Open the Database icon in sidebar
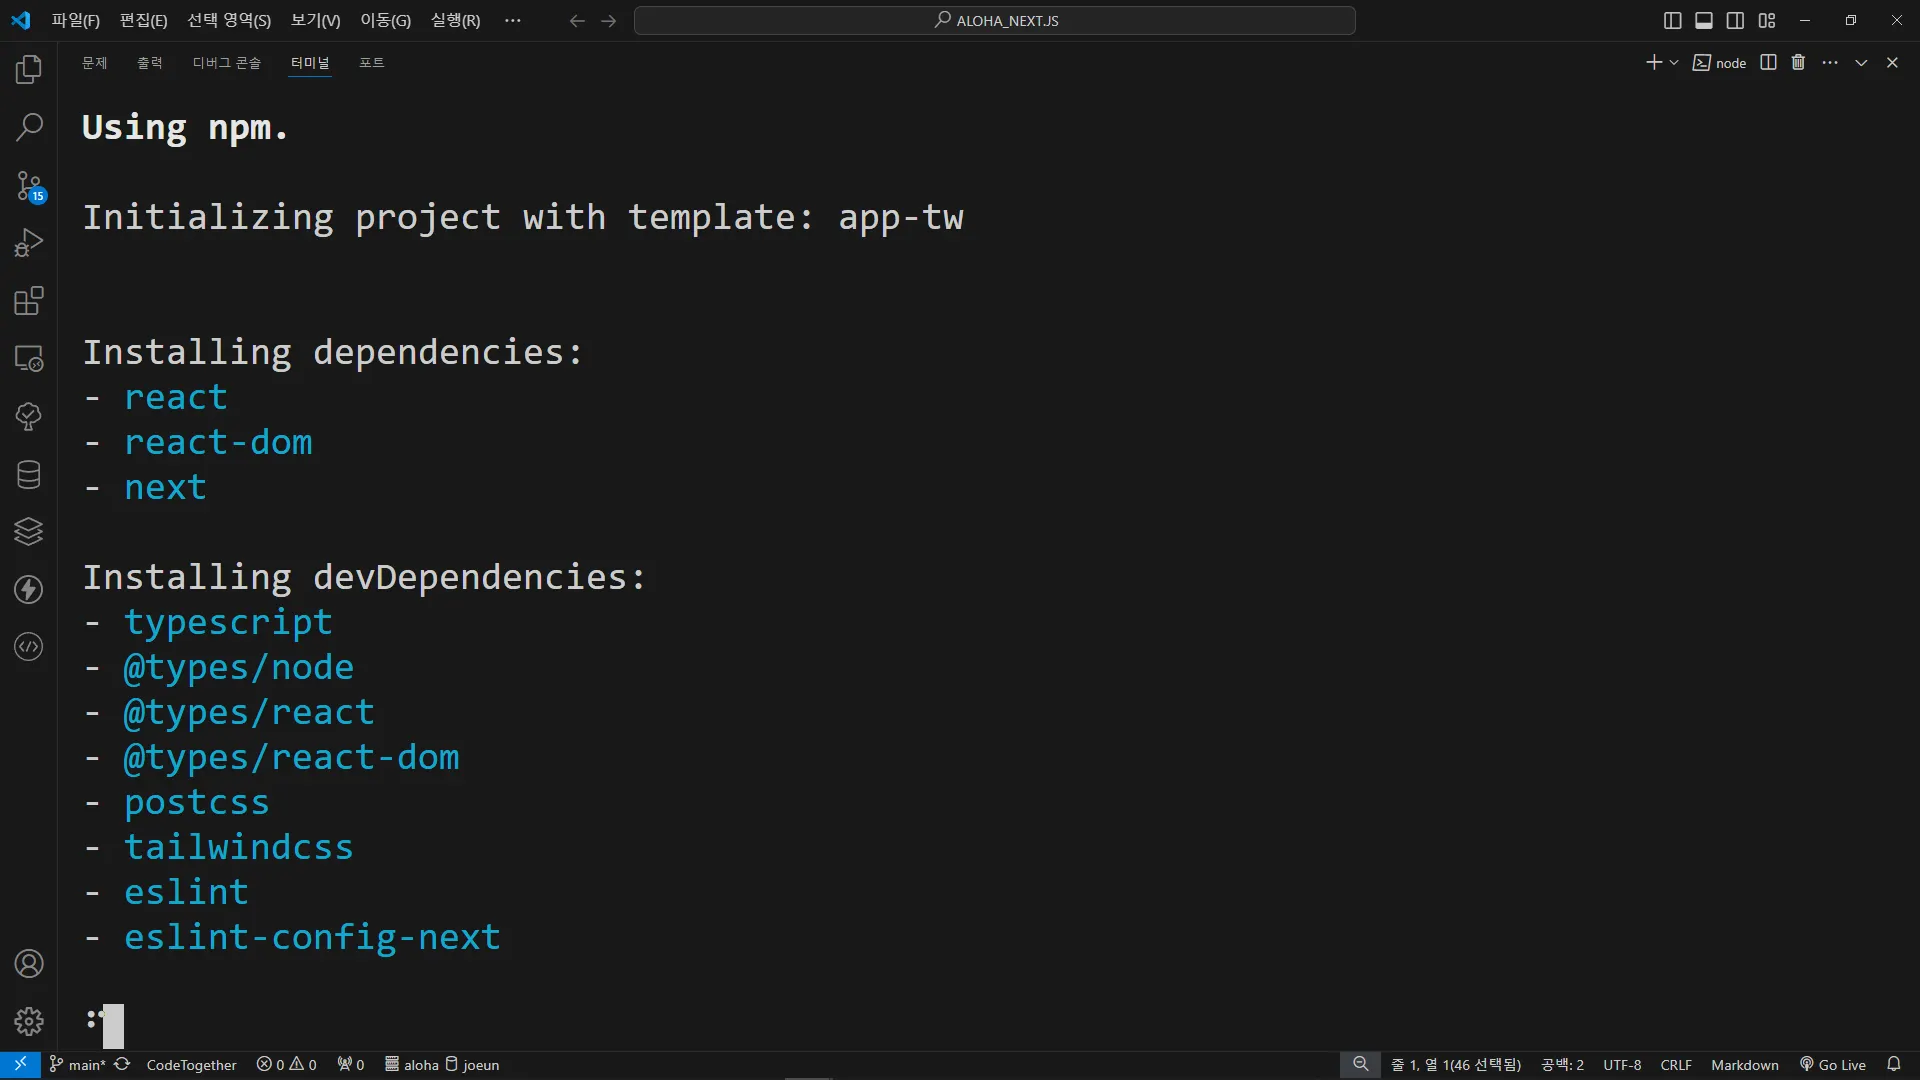This screenshot has width=1920, height=1080. (29, 474)
